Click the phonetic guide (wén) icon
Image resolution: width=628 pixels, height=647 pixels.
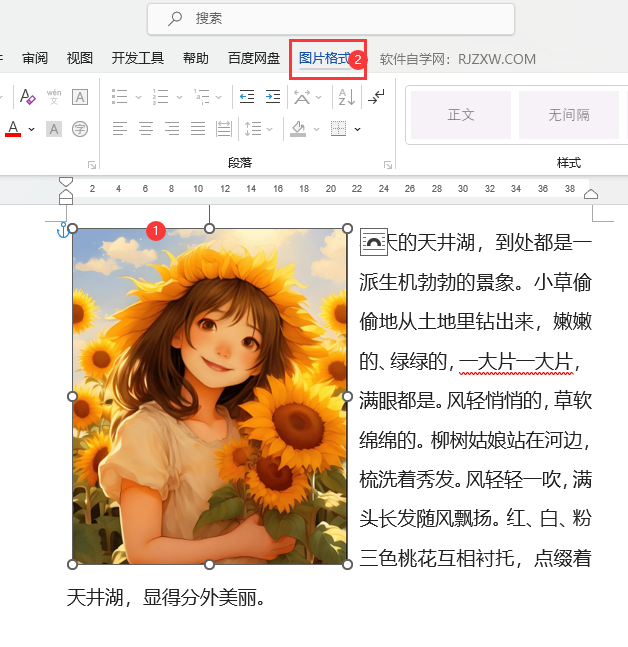coord(54,97)
